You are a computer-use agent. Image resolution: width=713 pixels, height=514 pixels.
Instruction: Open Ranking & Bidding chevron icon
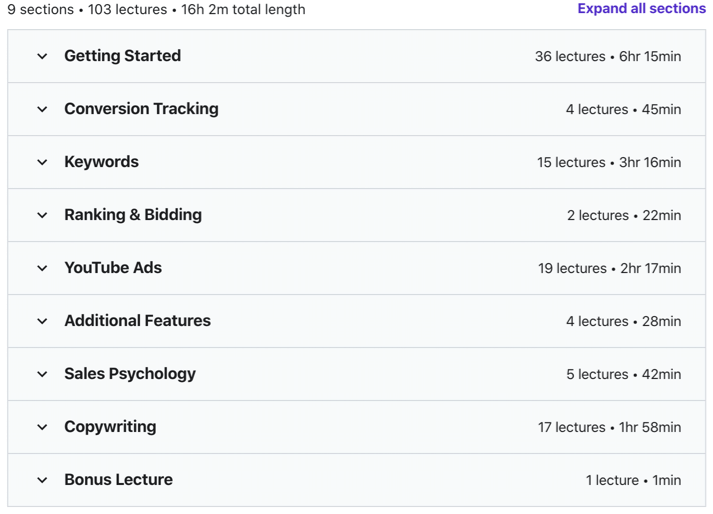pos(42,215)
